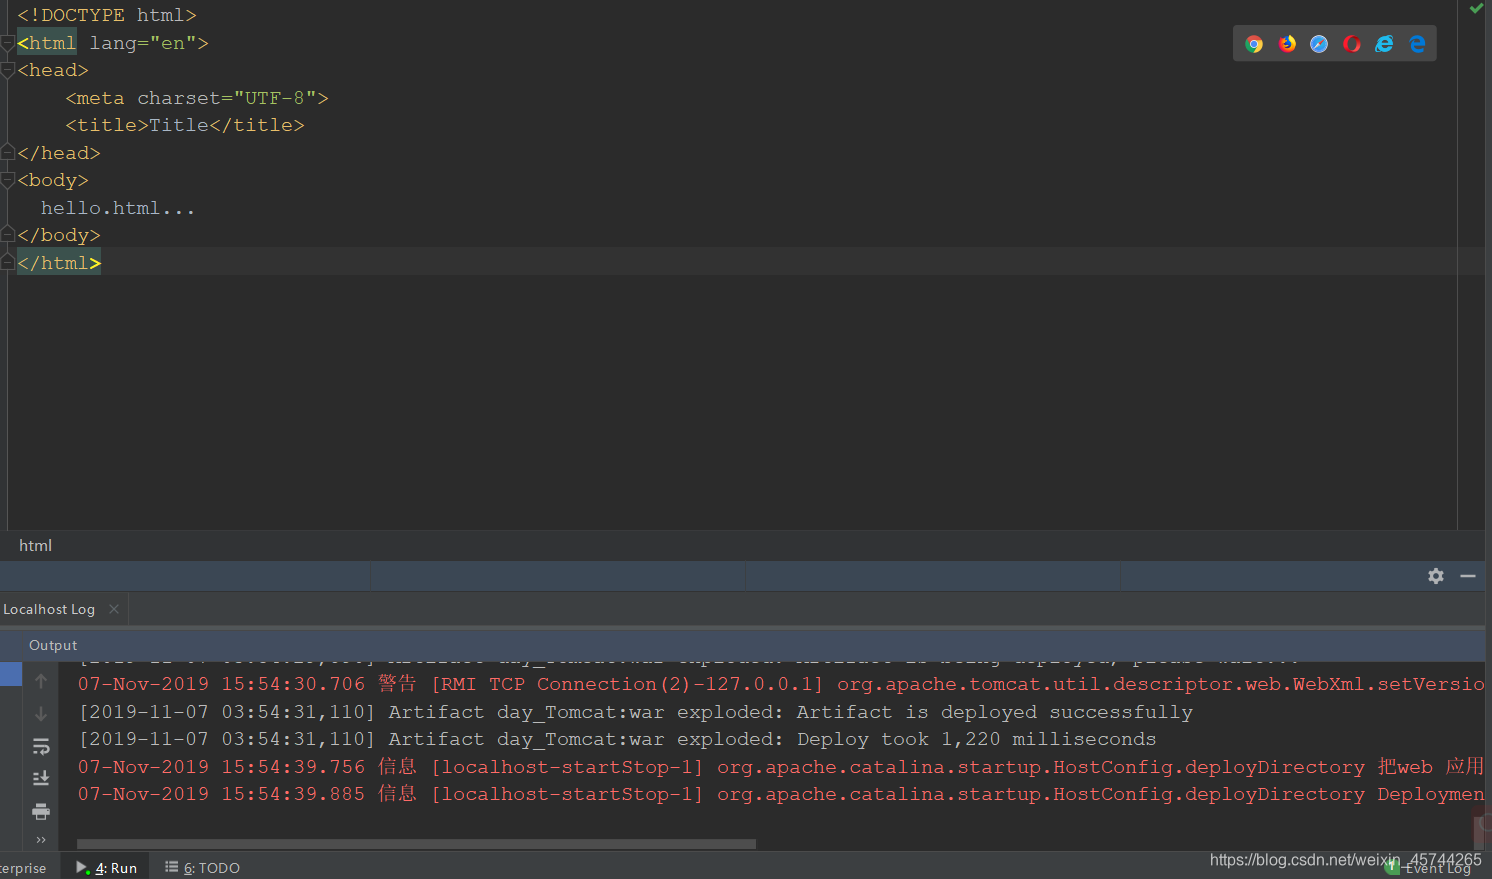Click the 15:54:39.756 deployDirectory log line
Screen dimensions: 1492x879
tap(781, 767)
